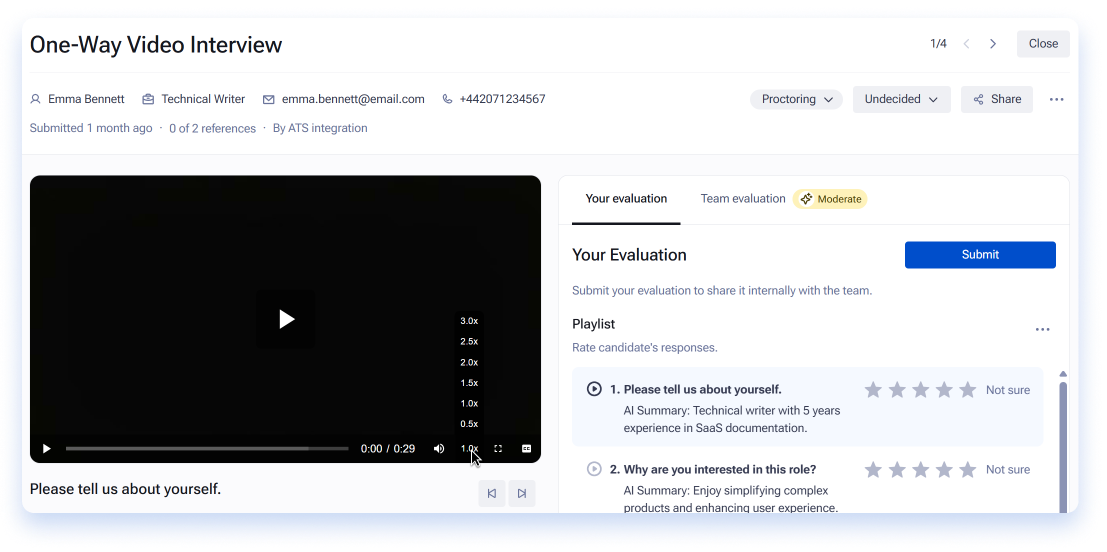Rate question 1 four stars
Image resolution: width=1107 pixels, height=552 pixels.
(945, 390)
